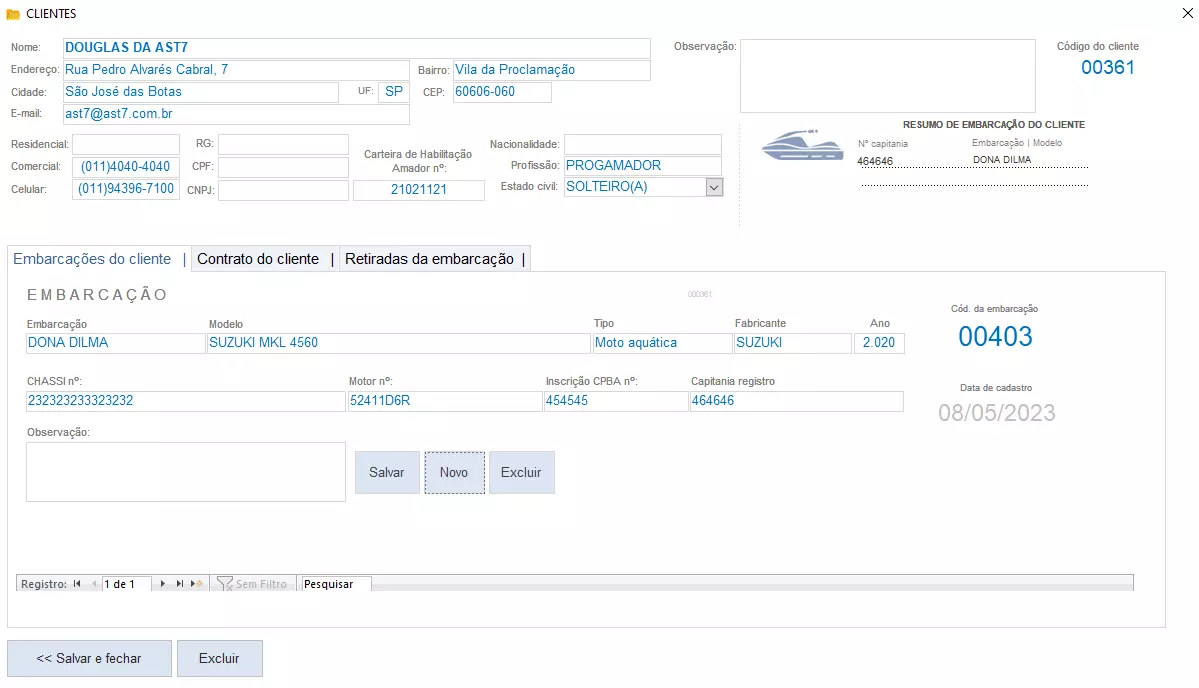Click the UF field SP
Viewport: 1199px width, 688px height.
coord(394,92)
